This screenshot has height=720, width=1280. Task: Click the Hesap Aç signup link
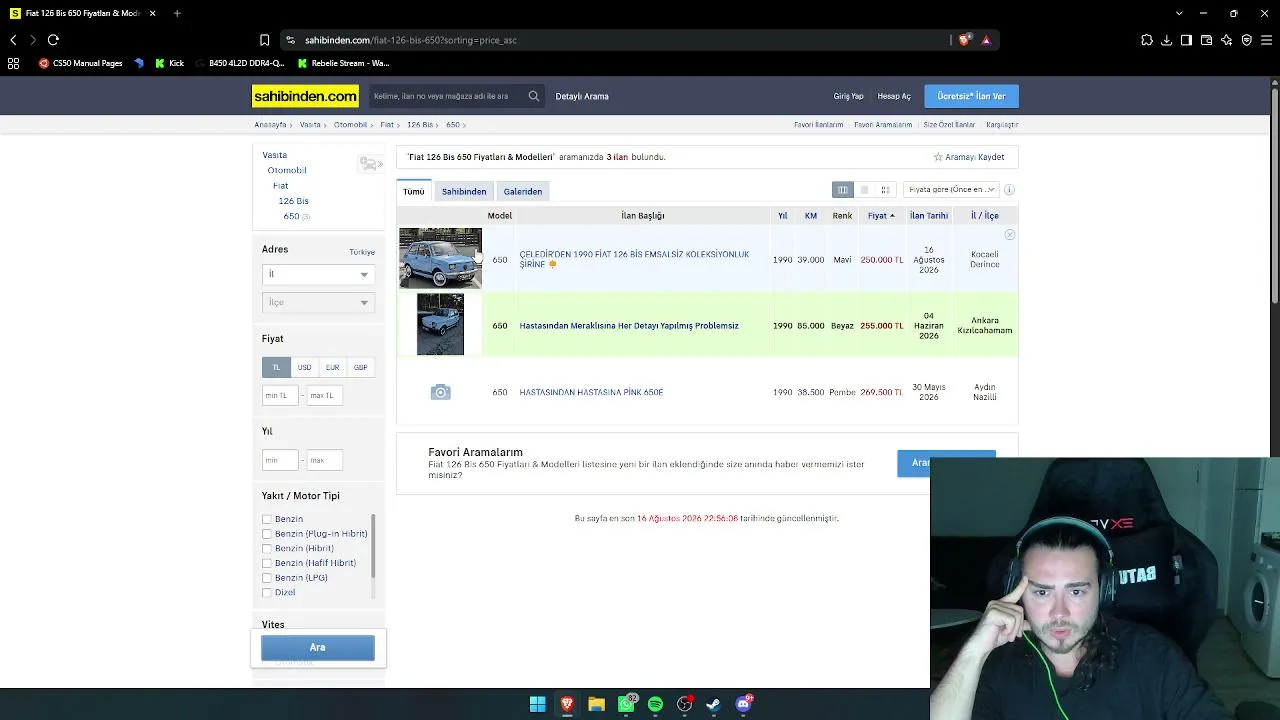pyautogui.click(x=894, y=96)
